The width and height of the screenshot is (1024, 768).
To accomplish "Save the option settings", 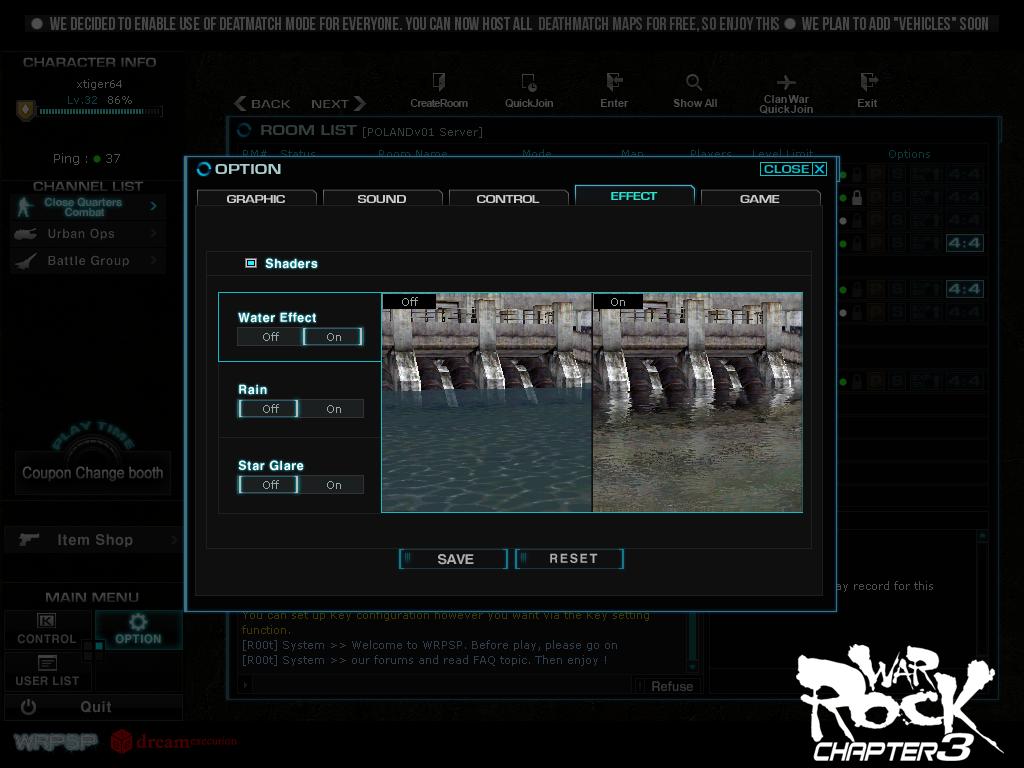I will [453, 559].
